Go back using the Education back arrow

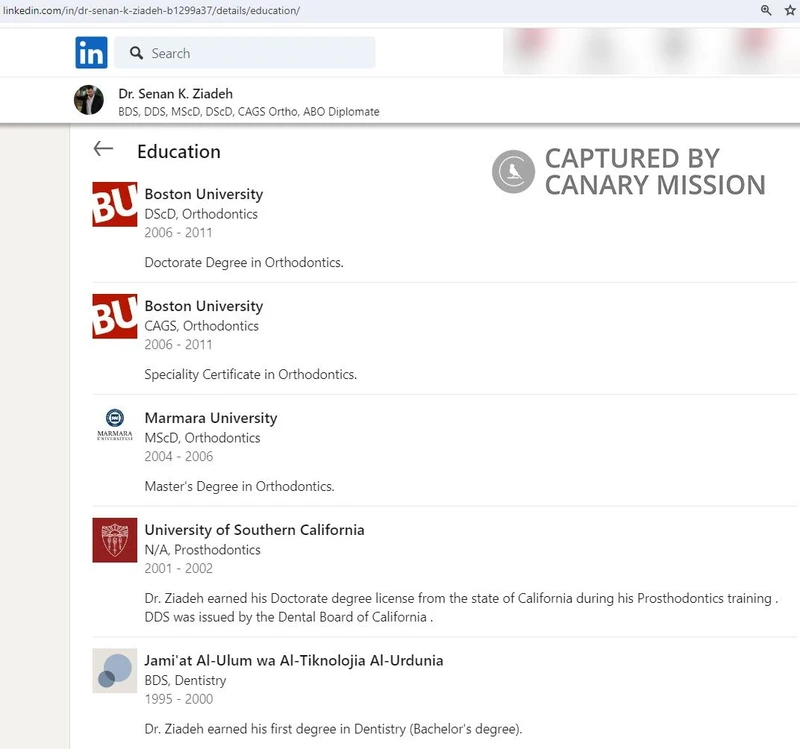pos(103,148)
